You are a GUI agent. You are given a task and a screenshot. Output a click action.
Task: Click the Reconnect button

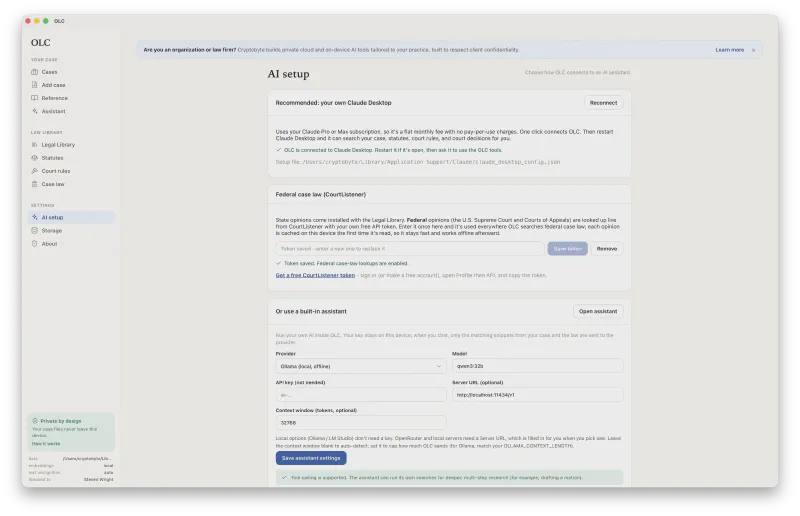[x=604, y=103]
